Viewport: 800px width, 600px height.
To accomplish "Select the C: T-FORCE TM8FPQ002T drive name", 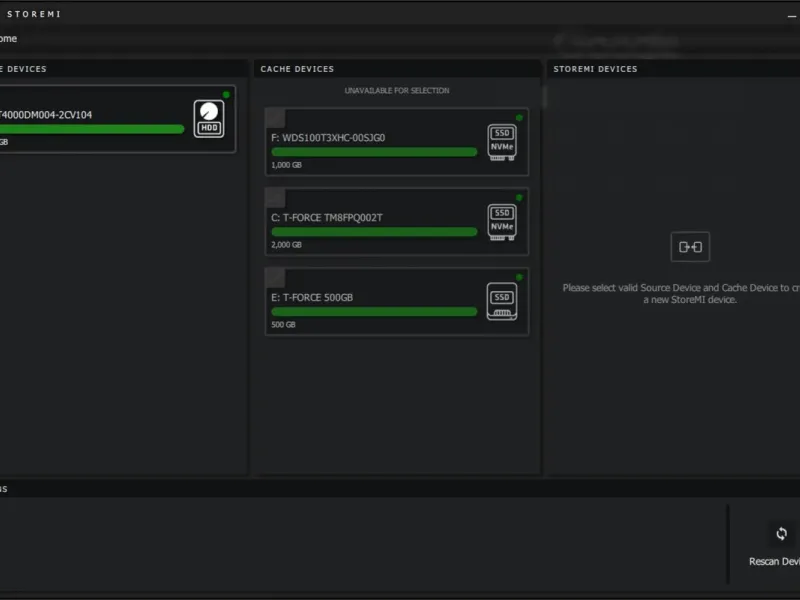I will pyautogui.click(x=327, y=218).
